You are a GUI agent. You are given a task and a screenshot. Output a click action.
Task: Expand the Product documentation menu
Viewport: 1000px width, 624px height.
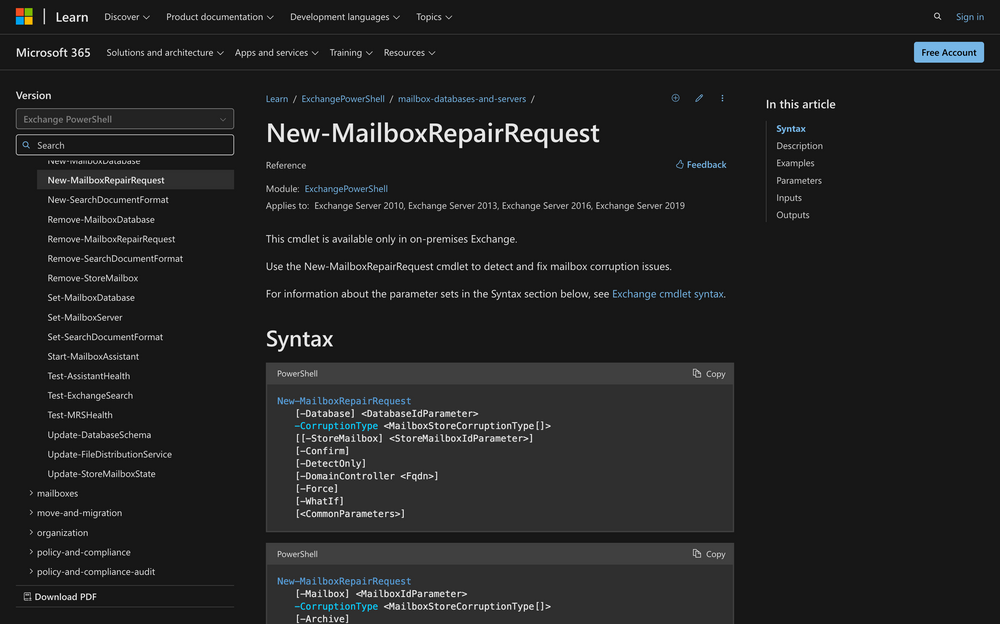click(x=220, y=17)
